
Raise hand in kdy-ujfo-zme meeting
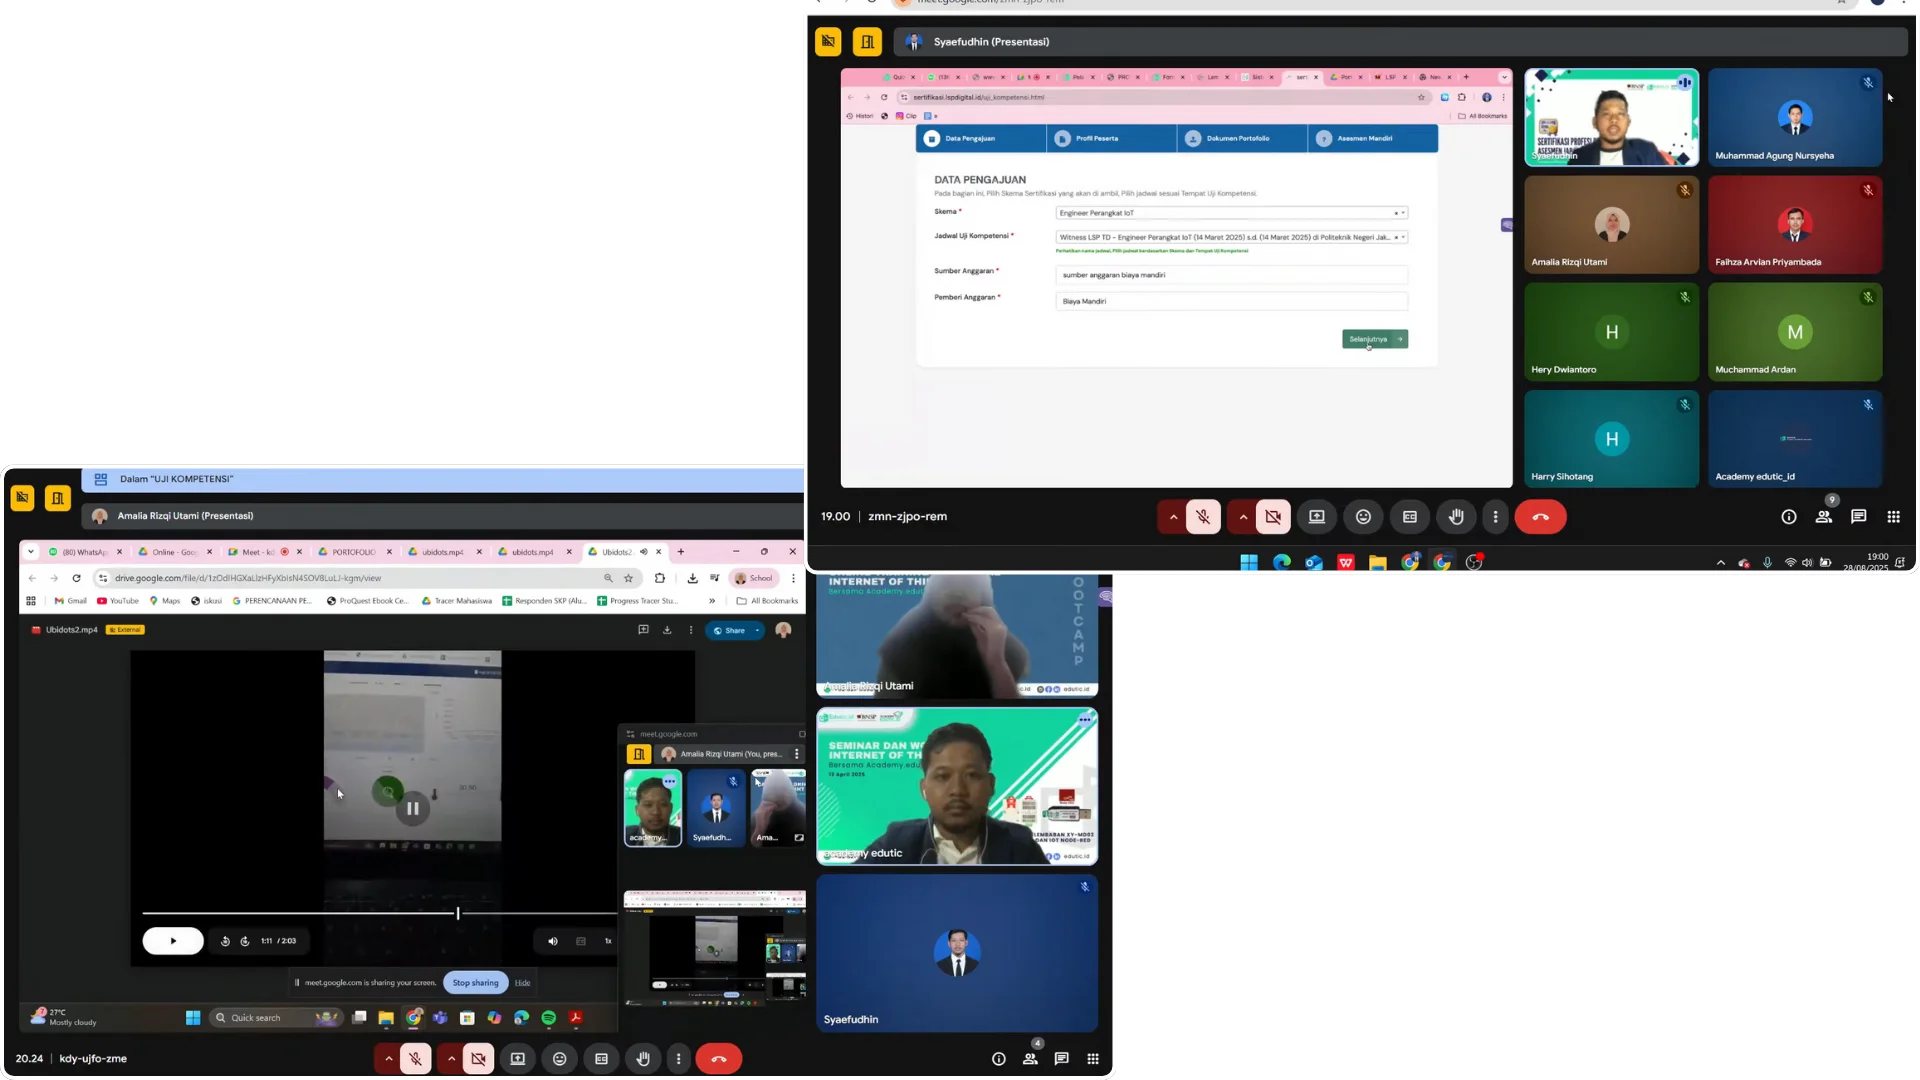[x=644, y=1059]
